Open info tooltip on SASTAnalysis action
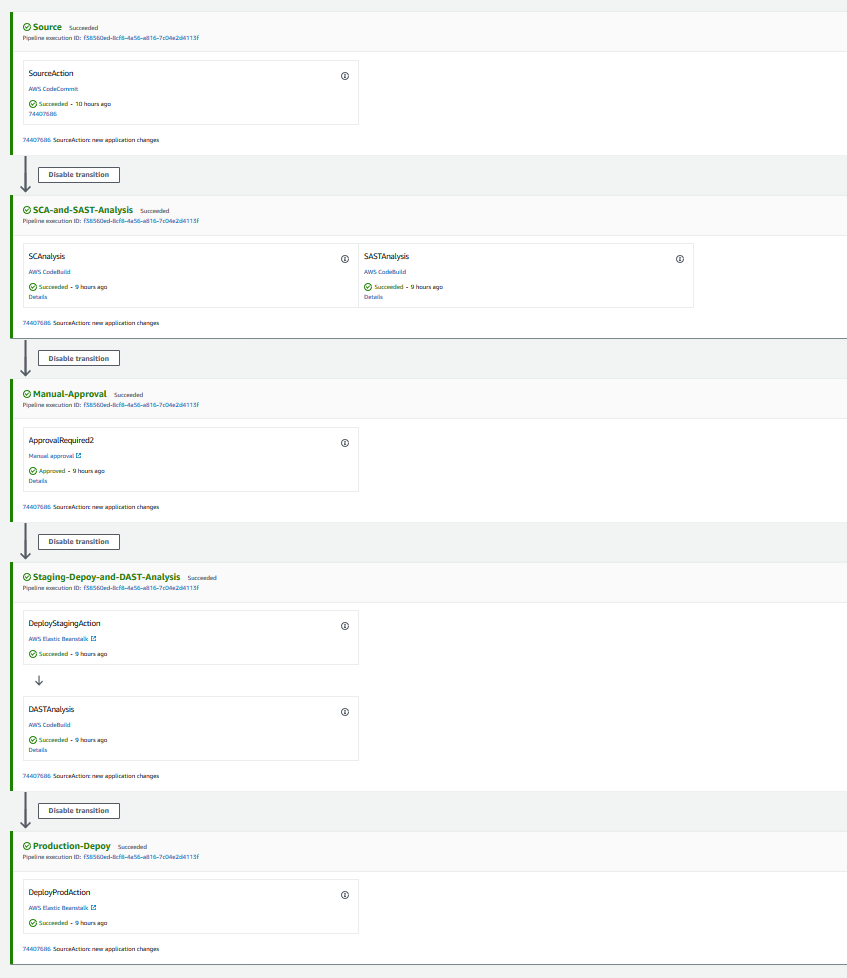Screen dimensions: 847x978 680,259
